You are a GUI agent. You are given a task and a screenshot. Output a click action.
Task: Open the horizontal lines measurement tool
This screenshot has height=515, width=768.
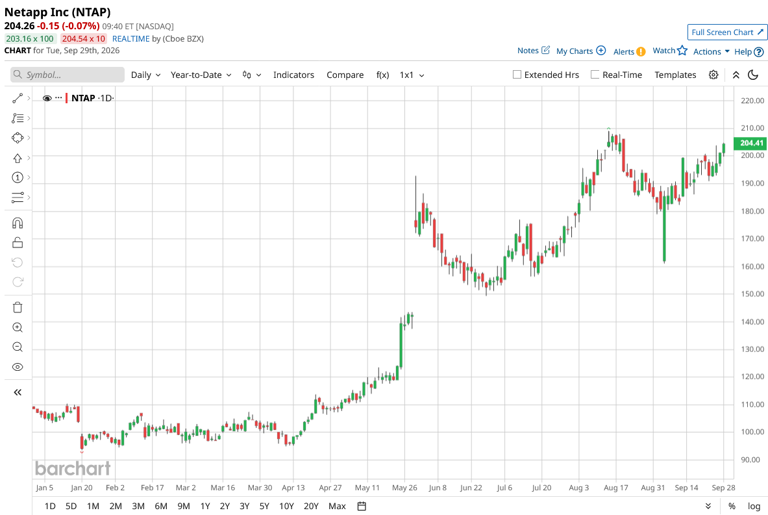click(x=17, y=197)
